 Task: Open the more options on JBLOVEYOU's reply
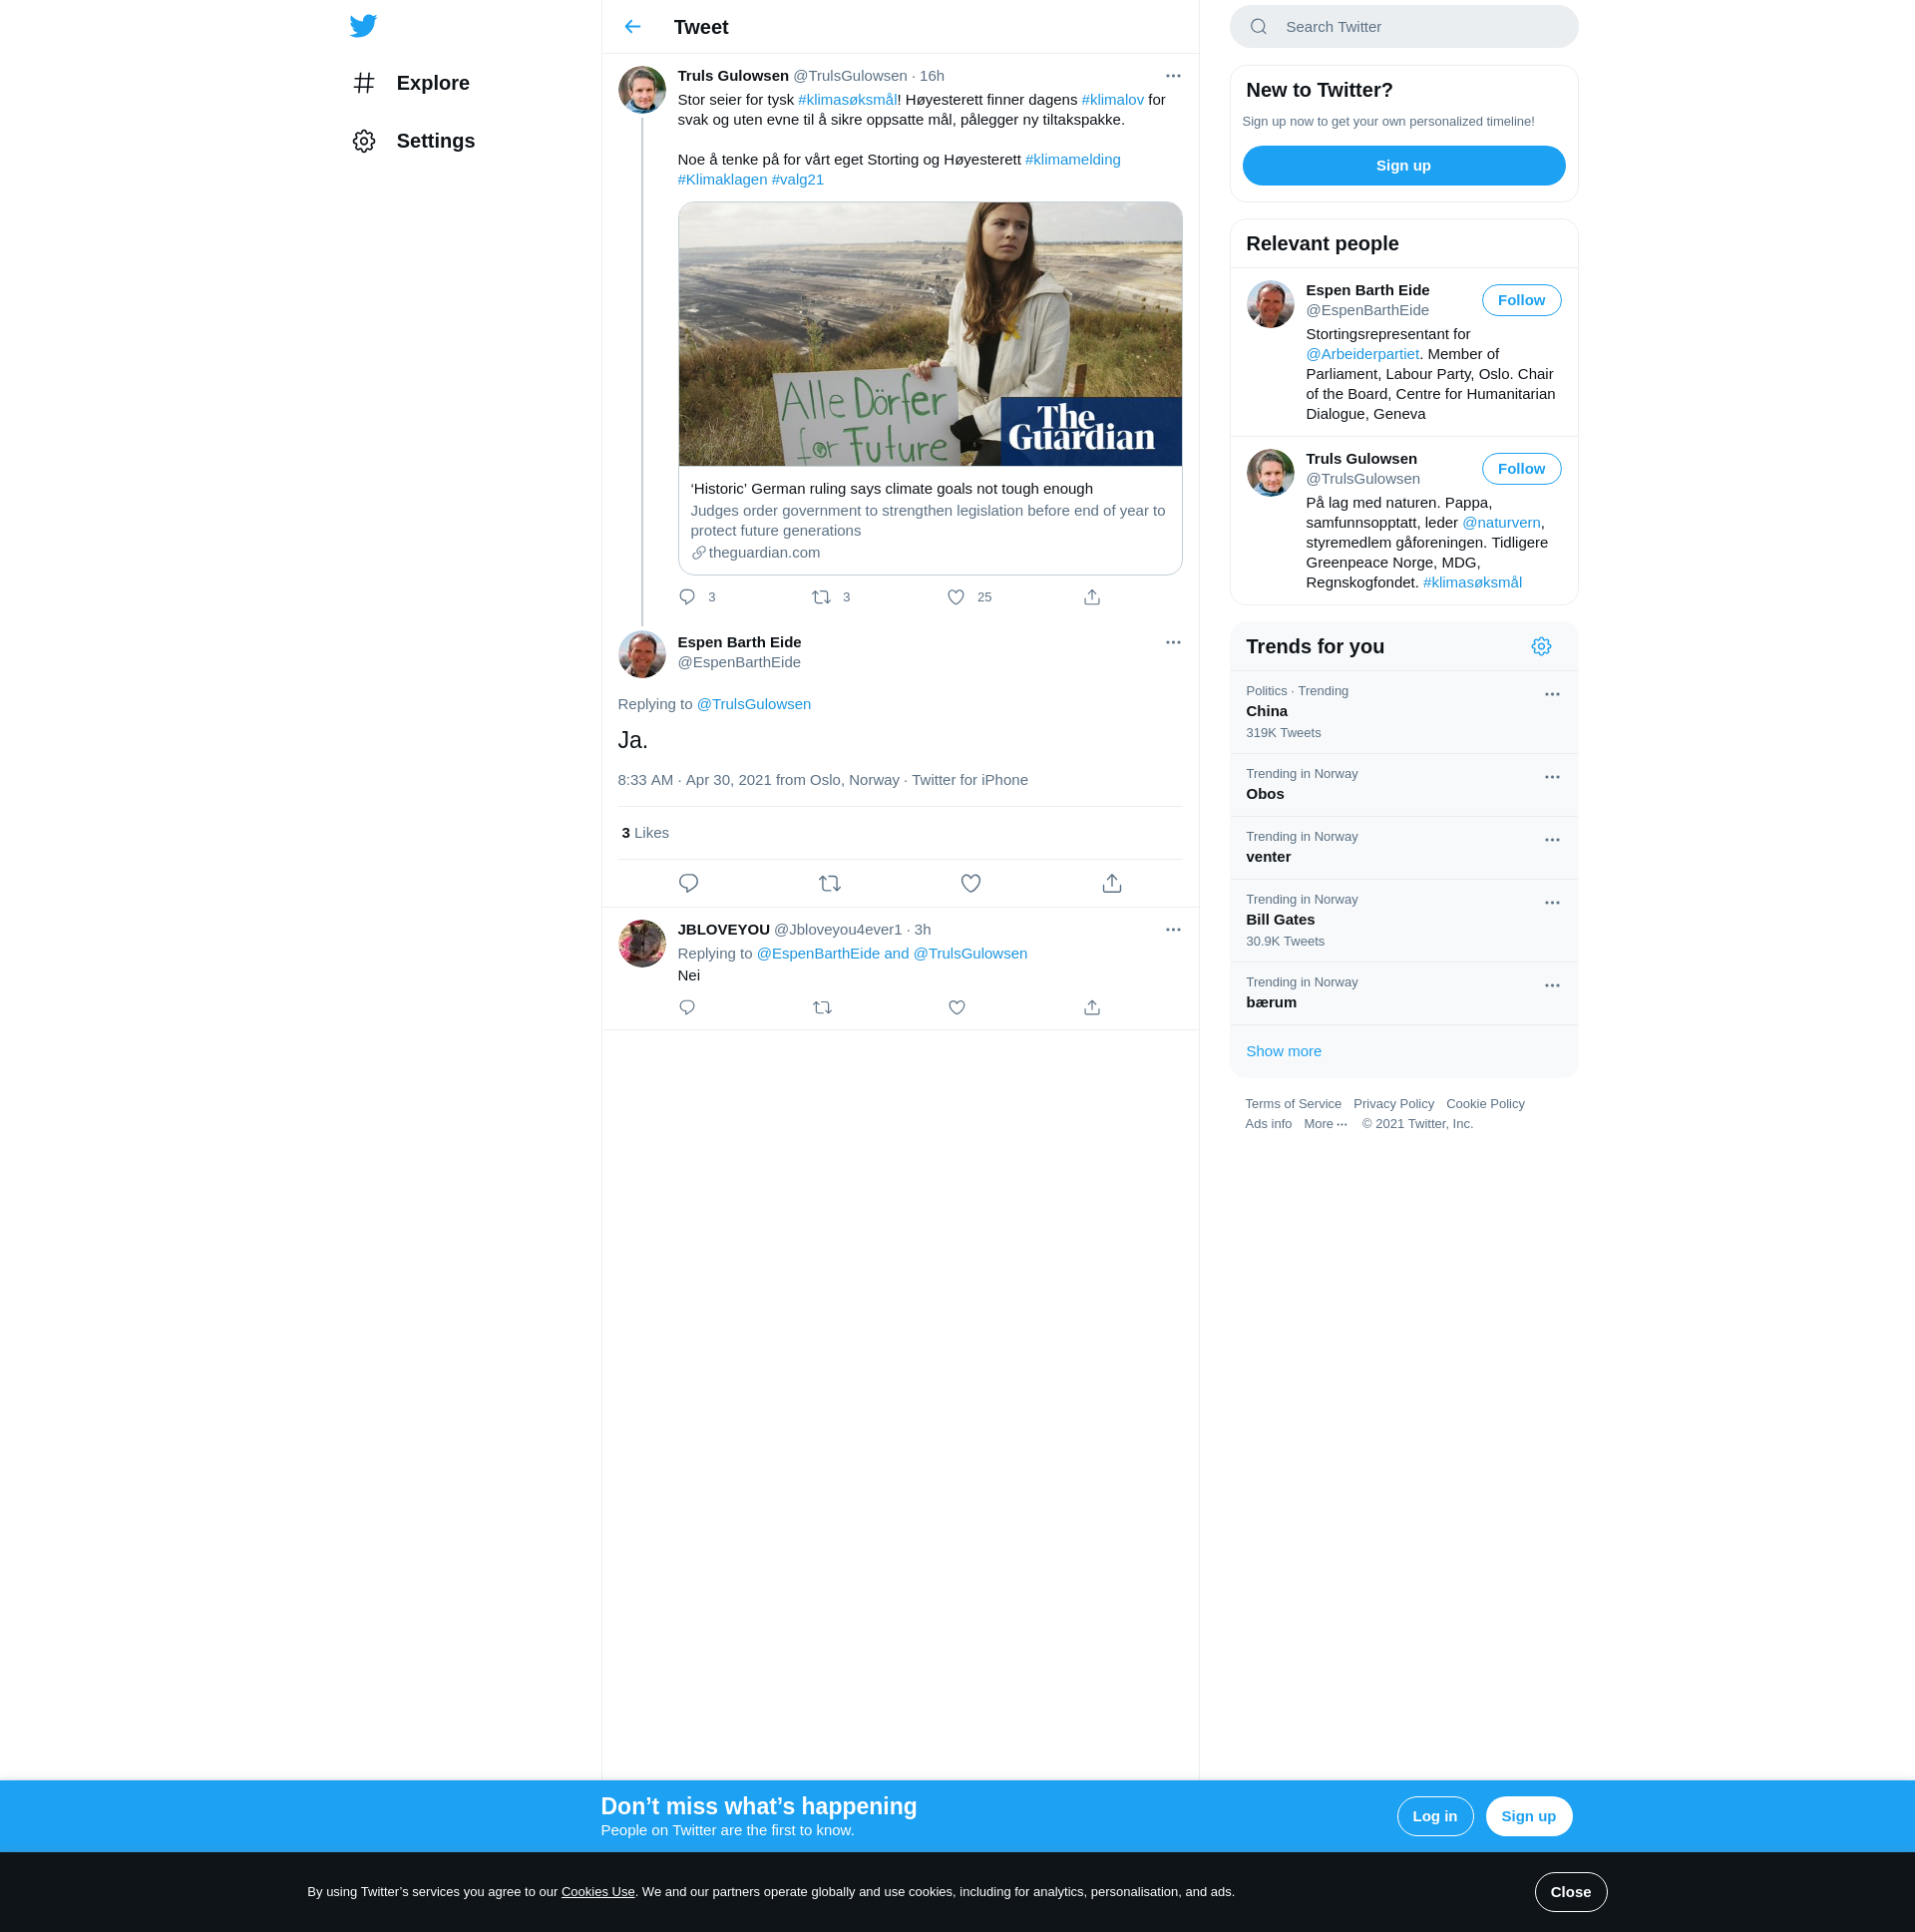(1173, 930)
